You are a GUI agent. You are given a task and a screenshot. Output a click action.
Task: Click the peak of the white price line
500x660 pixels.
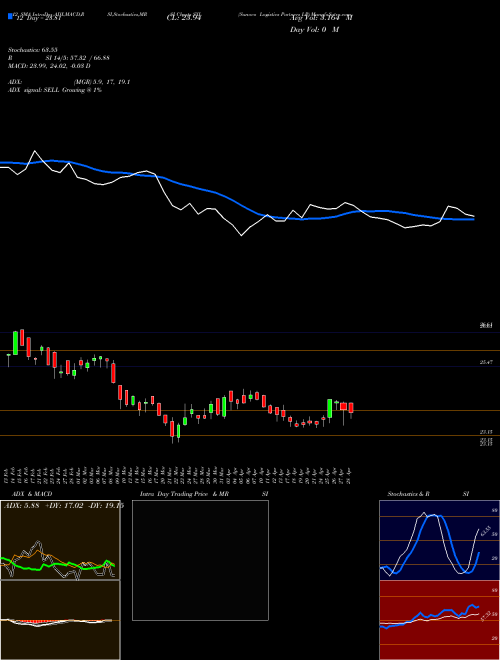point(35,151)
